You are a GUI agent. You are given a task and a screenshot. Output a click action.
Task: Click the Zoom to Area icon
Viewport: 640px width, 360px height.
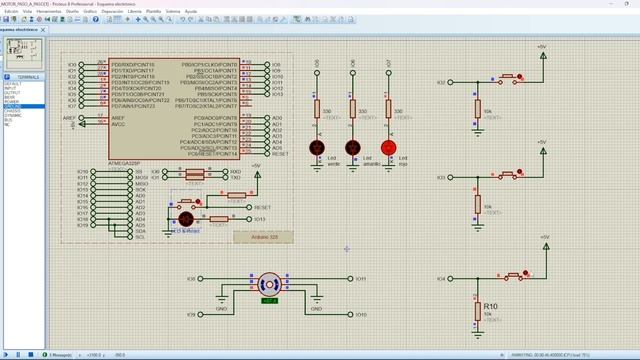(169, 19)
